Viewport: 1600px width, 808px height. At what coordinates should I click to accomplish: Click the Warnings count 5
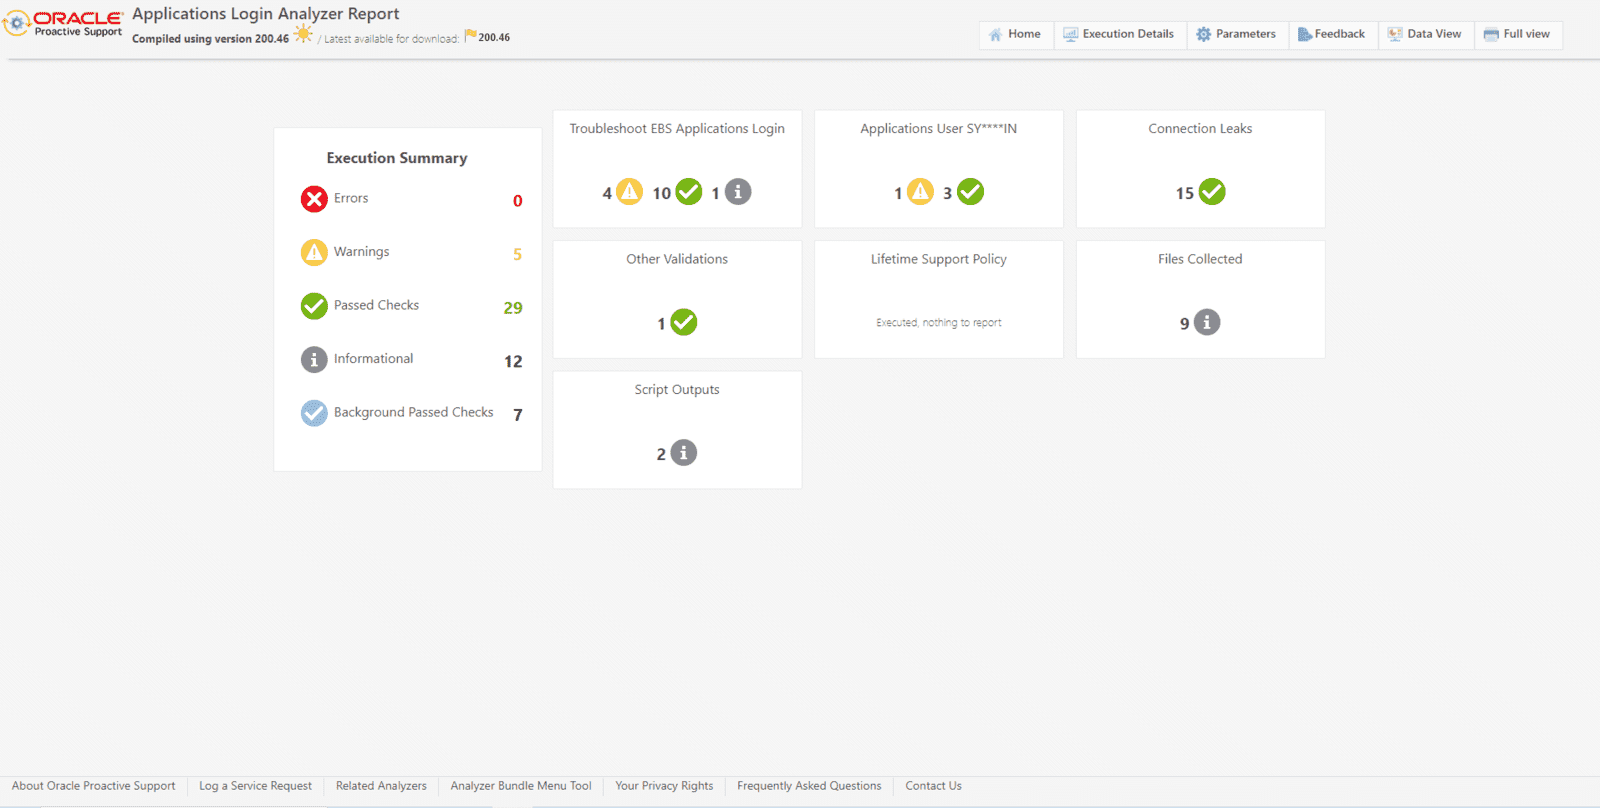tap(517, 254)
